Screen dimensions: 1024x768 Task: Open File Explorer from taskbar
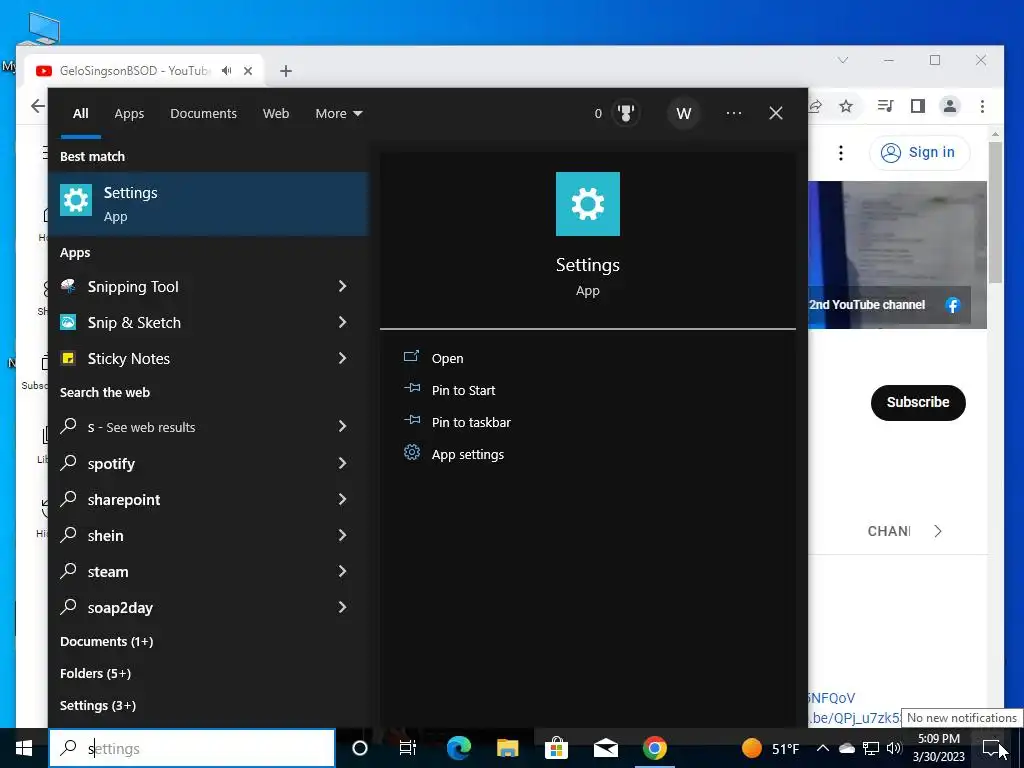(507, 748)
